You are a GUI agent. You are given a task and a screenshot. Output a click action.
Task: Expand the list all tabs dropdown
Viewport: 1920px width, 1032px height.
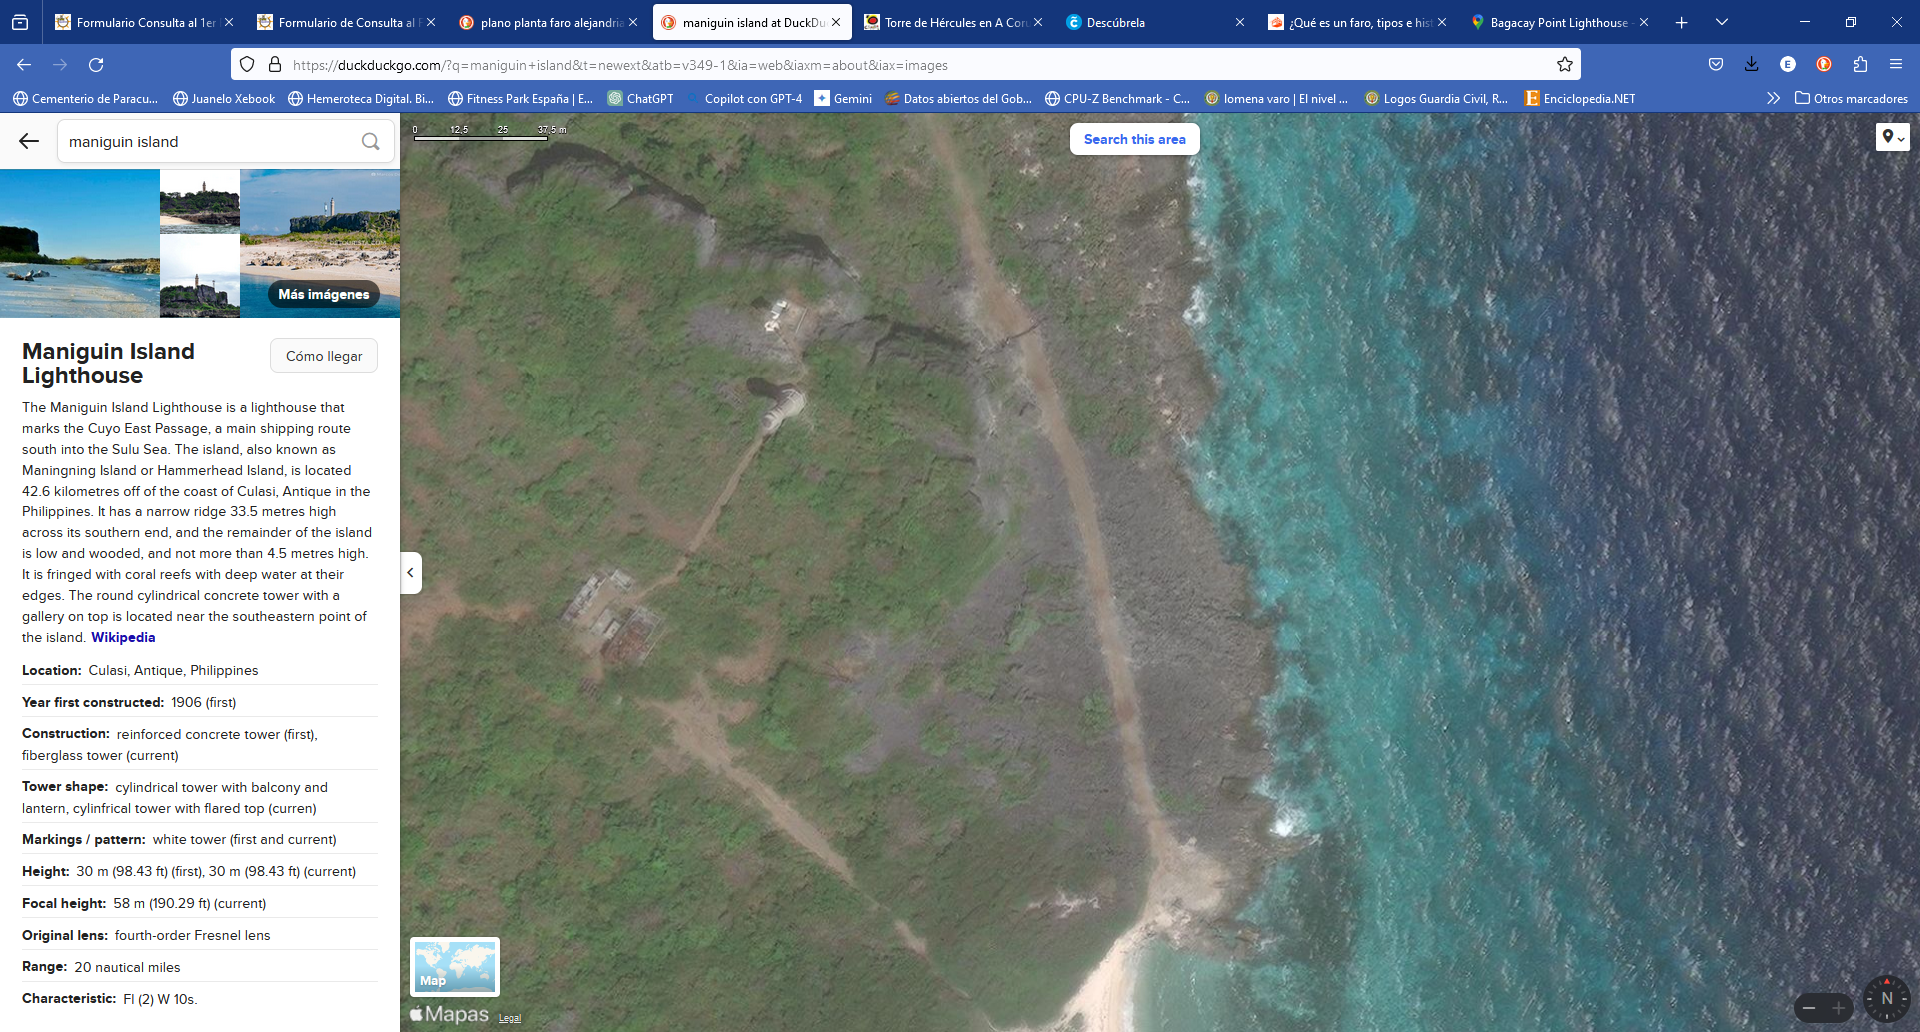point(1721,22)
